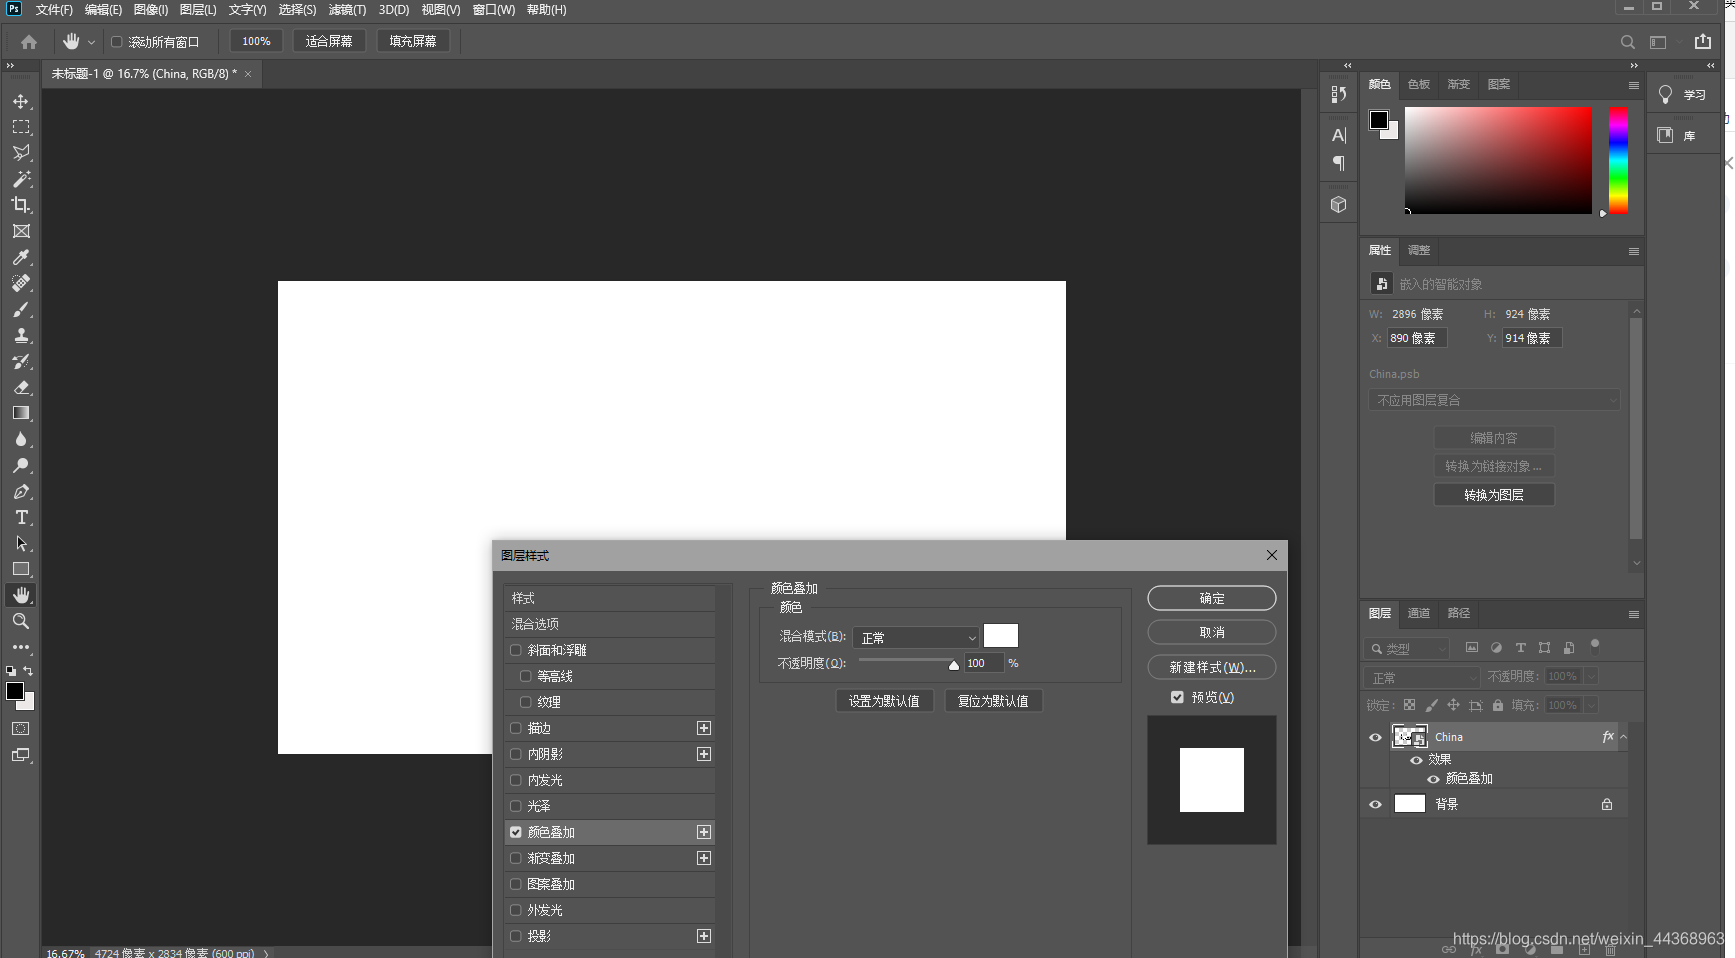Add another 颜色叠加 effect with plus
This screenshot has height=958, width=1735.
click(x=704, y=832)
